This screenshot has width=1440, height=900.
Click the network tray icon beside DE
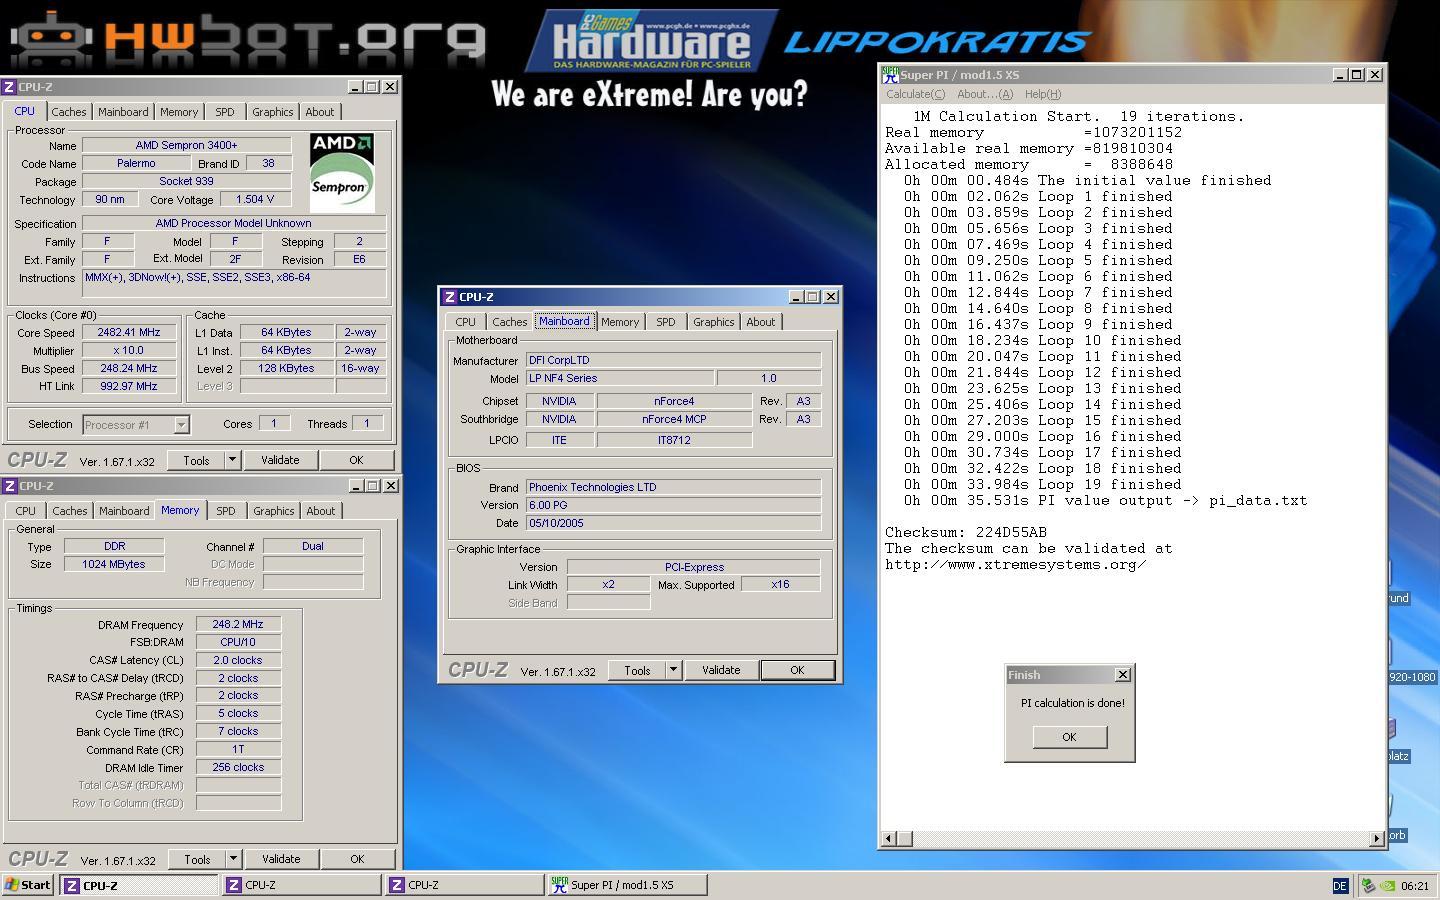coord(1367,885)
